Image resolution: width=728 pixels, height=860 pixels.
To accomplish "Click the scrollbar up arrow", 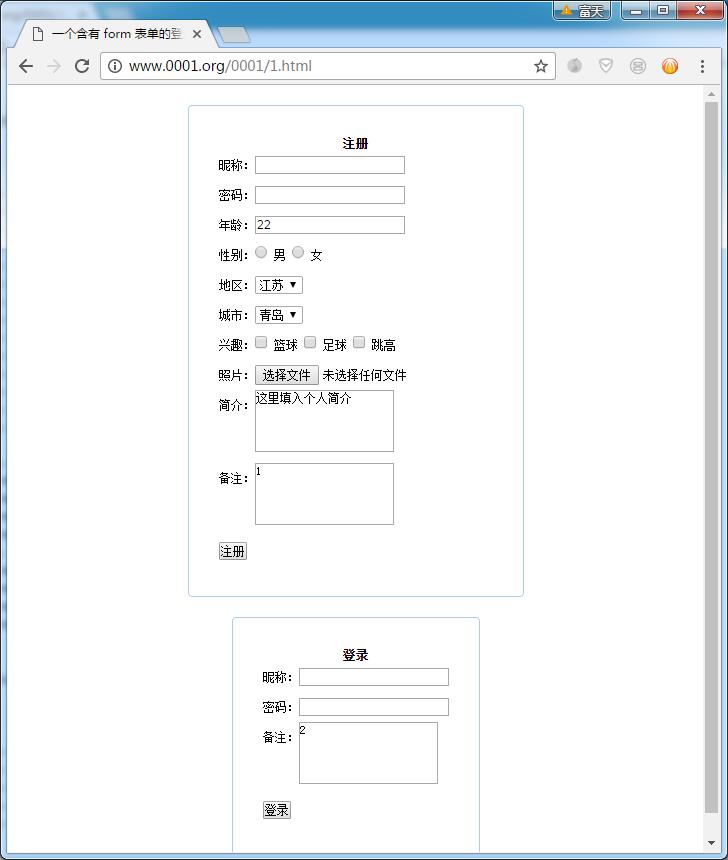I will click(711, 94).
